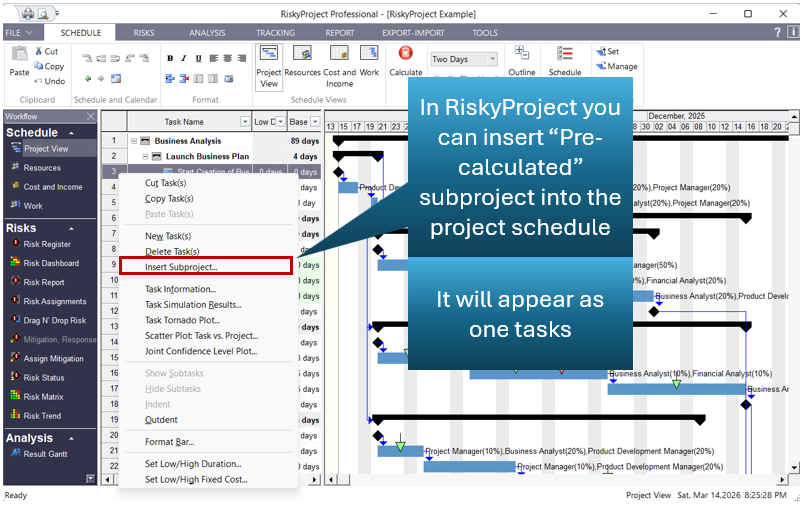
Task: Open the Task Name column filter dropdown
Action: click(x=244, y=122)
